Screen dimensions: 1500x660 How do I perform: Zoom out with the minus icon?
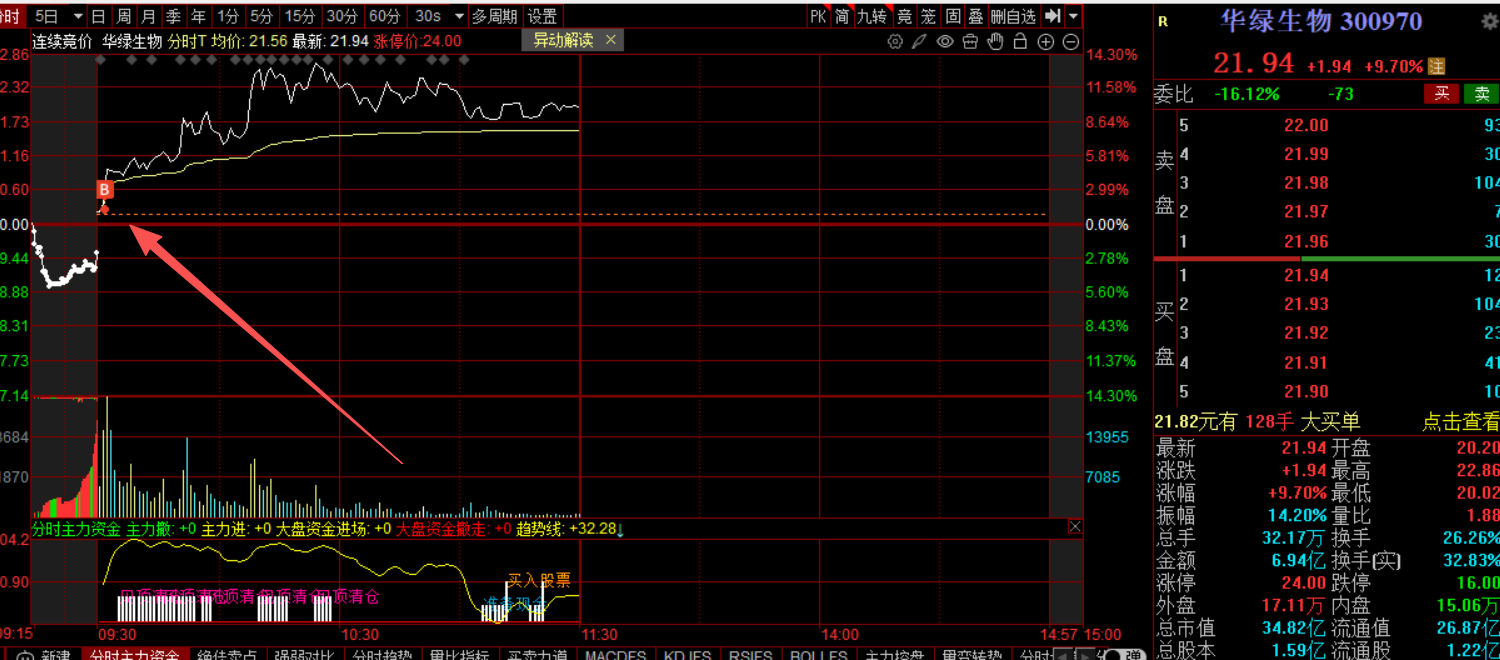[x=1071, y=41]
